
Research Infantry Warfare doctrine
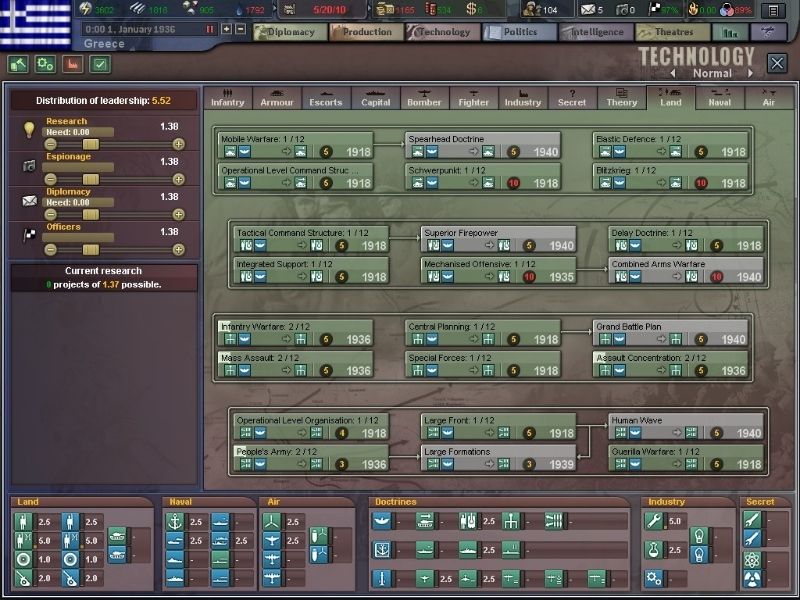[x=295, y=333]
